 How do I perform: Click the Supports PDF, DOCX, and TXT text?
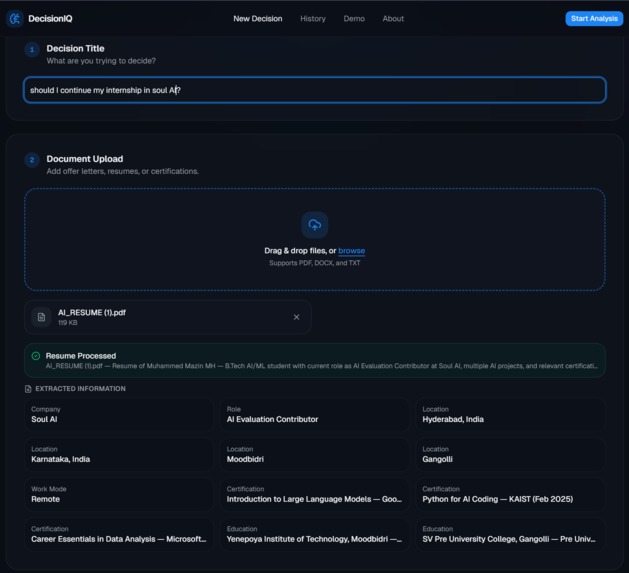(314, 263)
